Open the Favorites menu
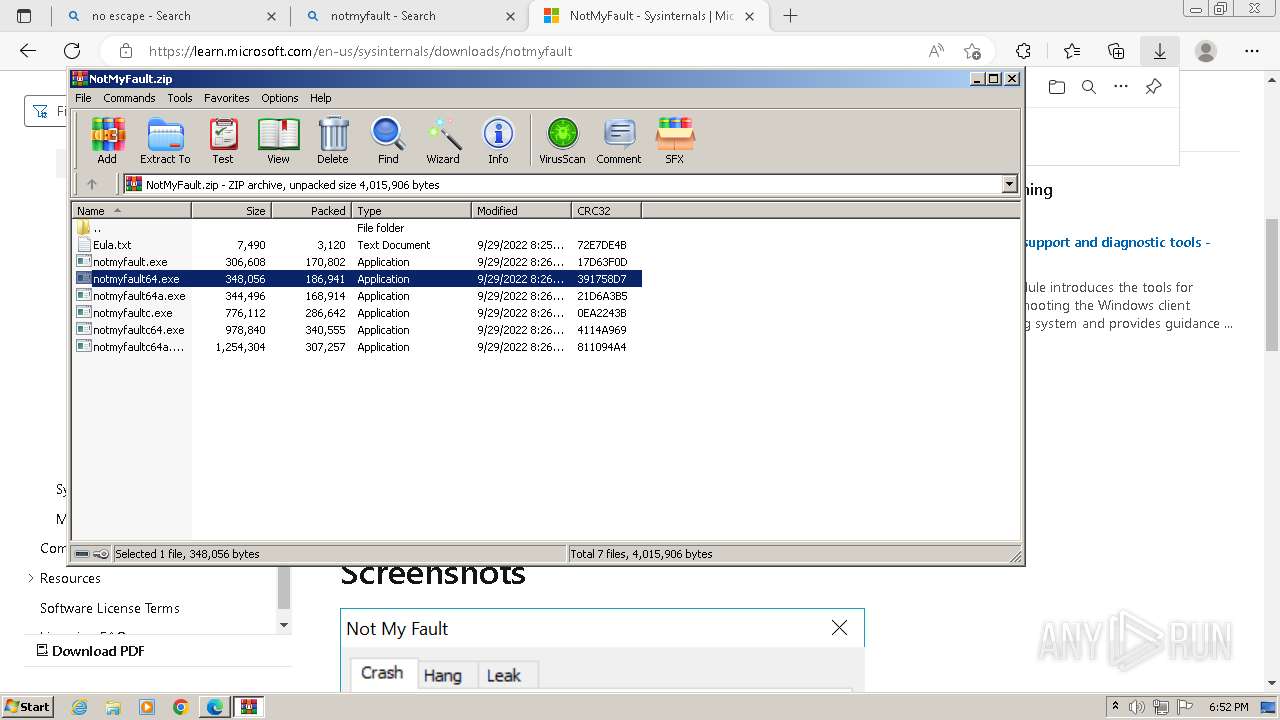The image size is (1280, 720). (x=227, y=98)
